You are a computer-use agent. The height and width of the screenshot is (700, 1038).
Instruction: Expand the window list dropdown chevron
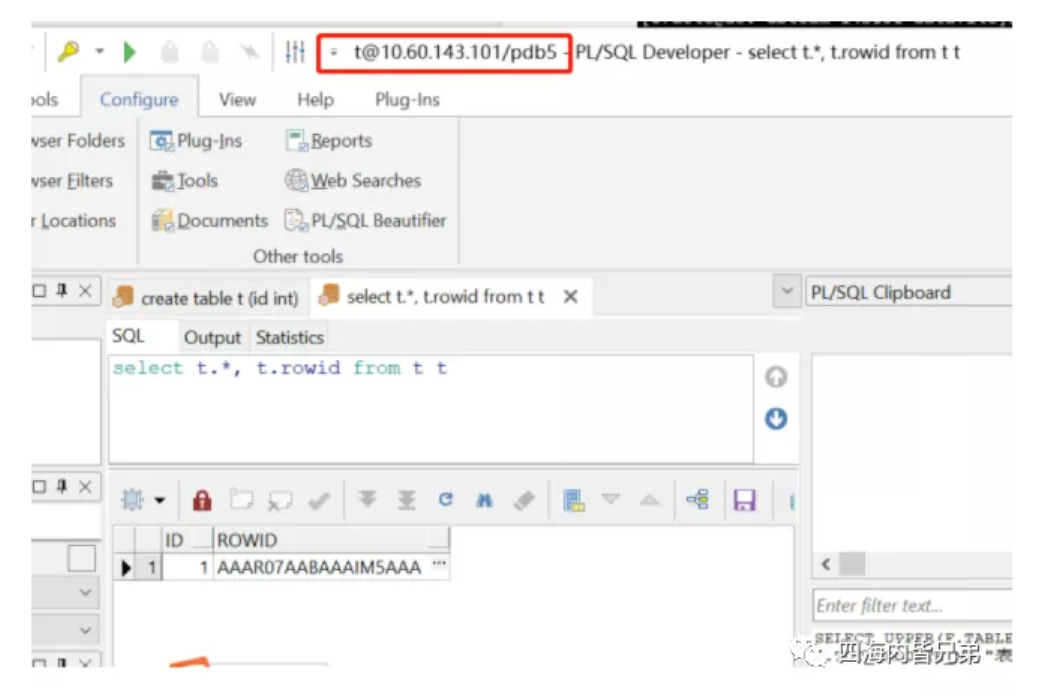point(786,291)
